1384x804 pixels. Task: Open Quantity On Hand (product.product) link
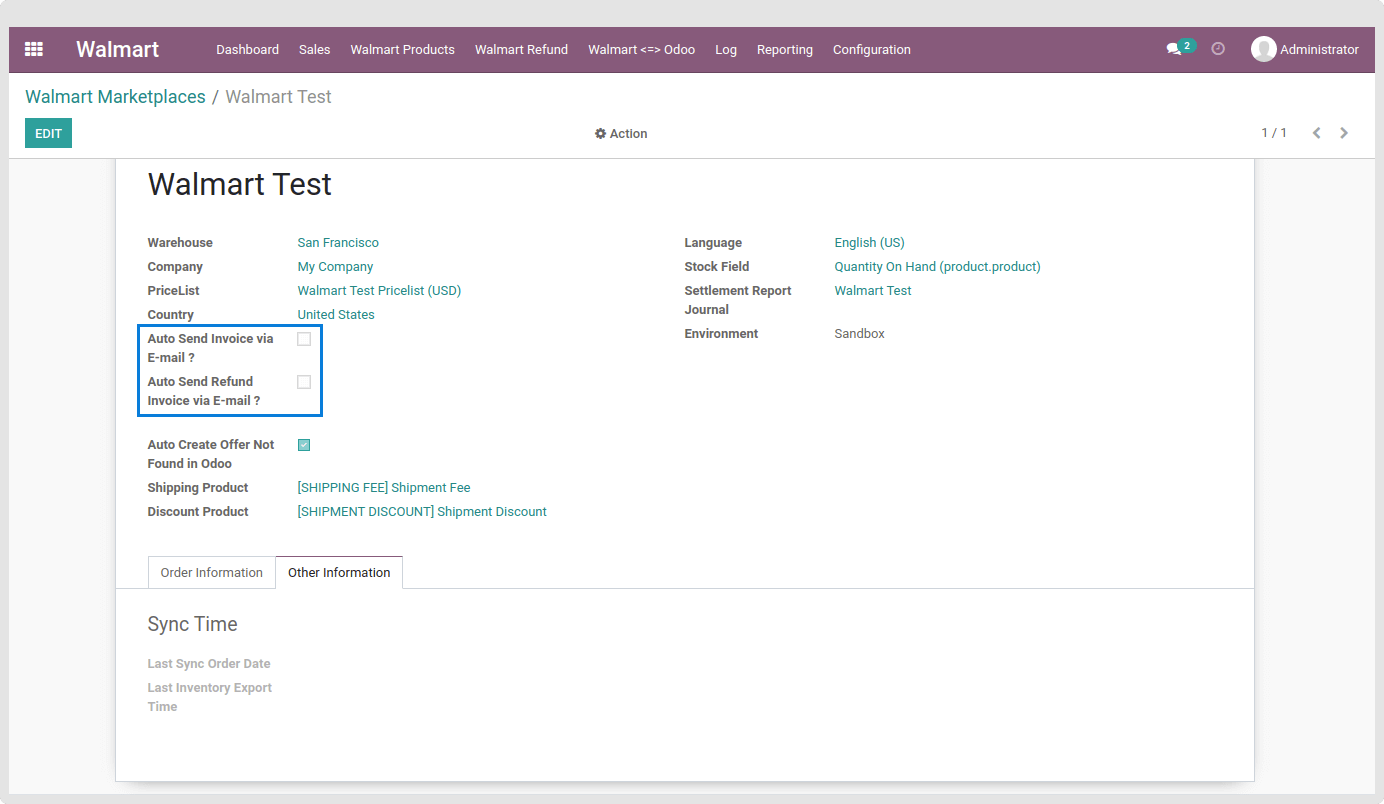click(937, 267)
